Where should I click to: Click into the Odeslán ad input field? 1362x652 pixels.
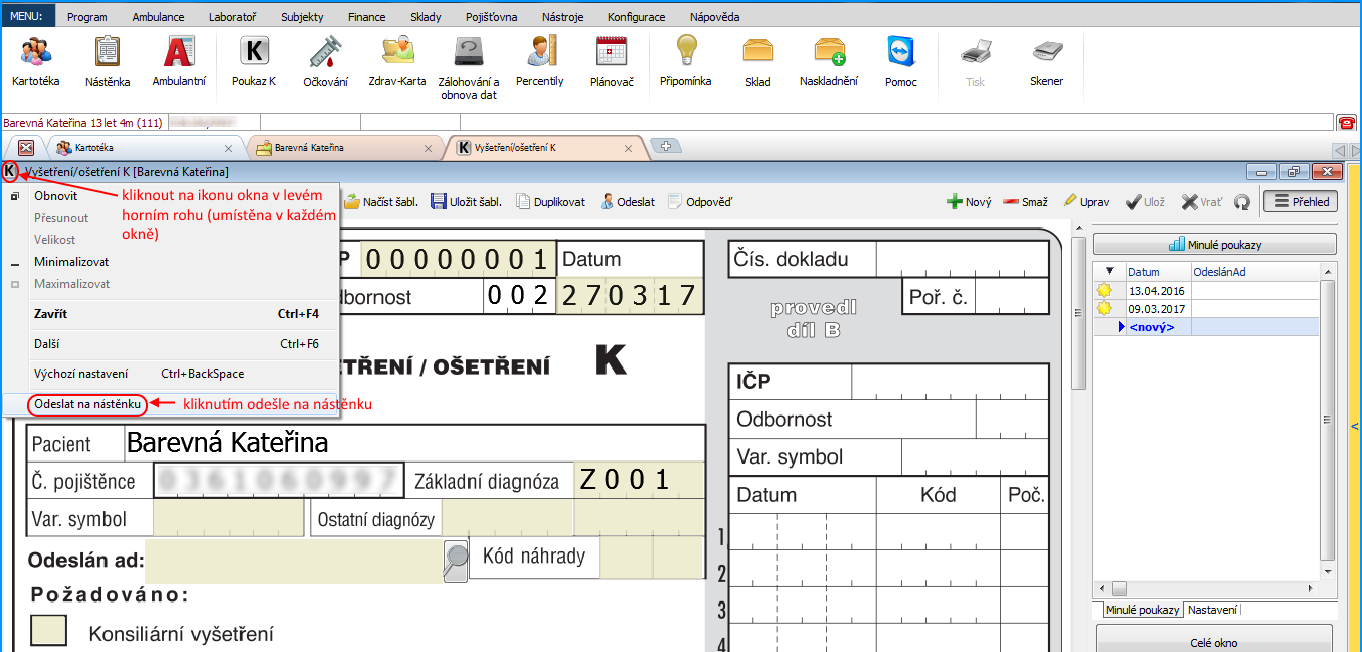click(293, 561)
